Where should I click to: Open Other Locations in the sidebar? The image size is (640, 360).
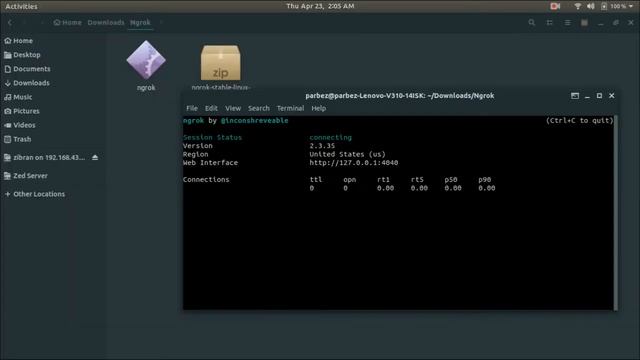coord(35,194)
